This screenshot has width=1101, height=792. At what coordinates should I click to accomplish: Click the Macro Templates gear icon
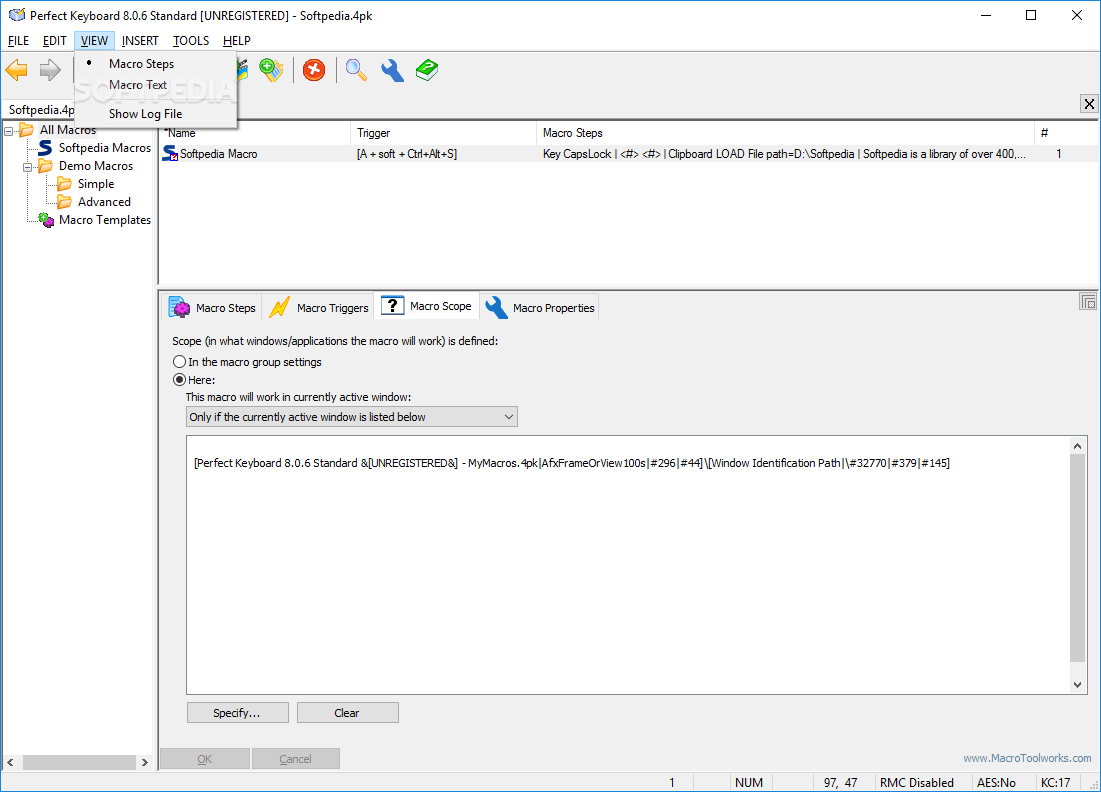tap(46, 220)
